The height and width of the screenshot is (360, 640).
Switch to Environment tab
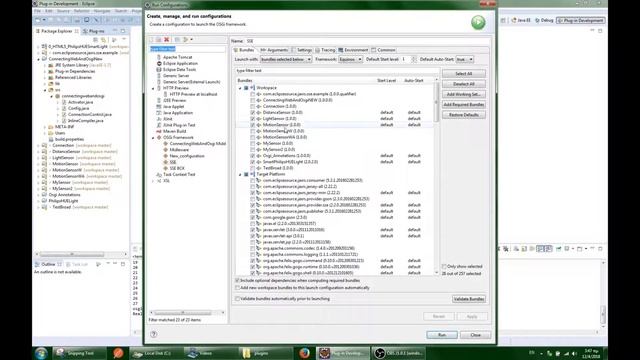pos(353,50)
